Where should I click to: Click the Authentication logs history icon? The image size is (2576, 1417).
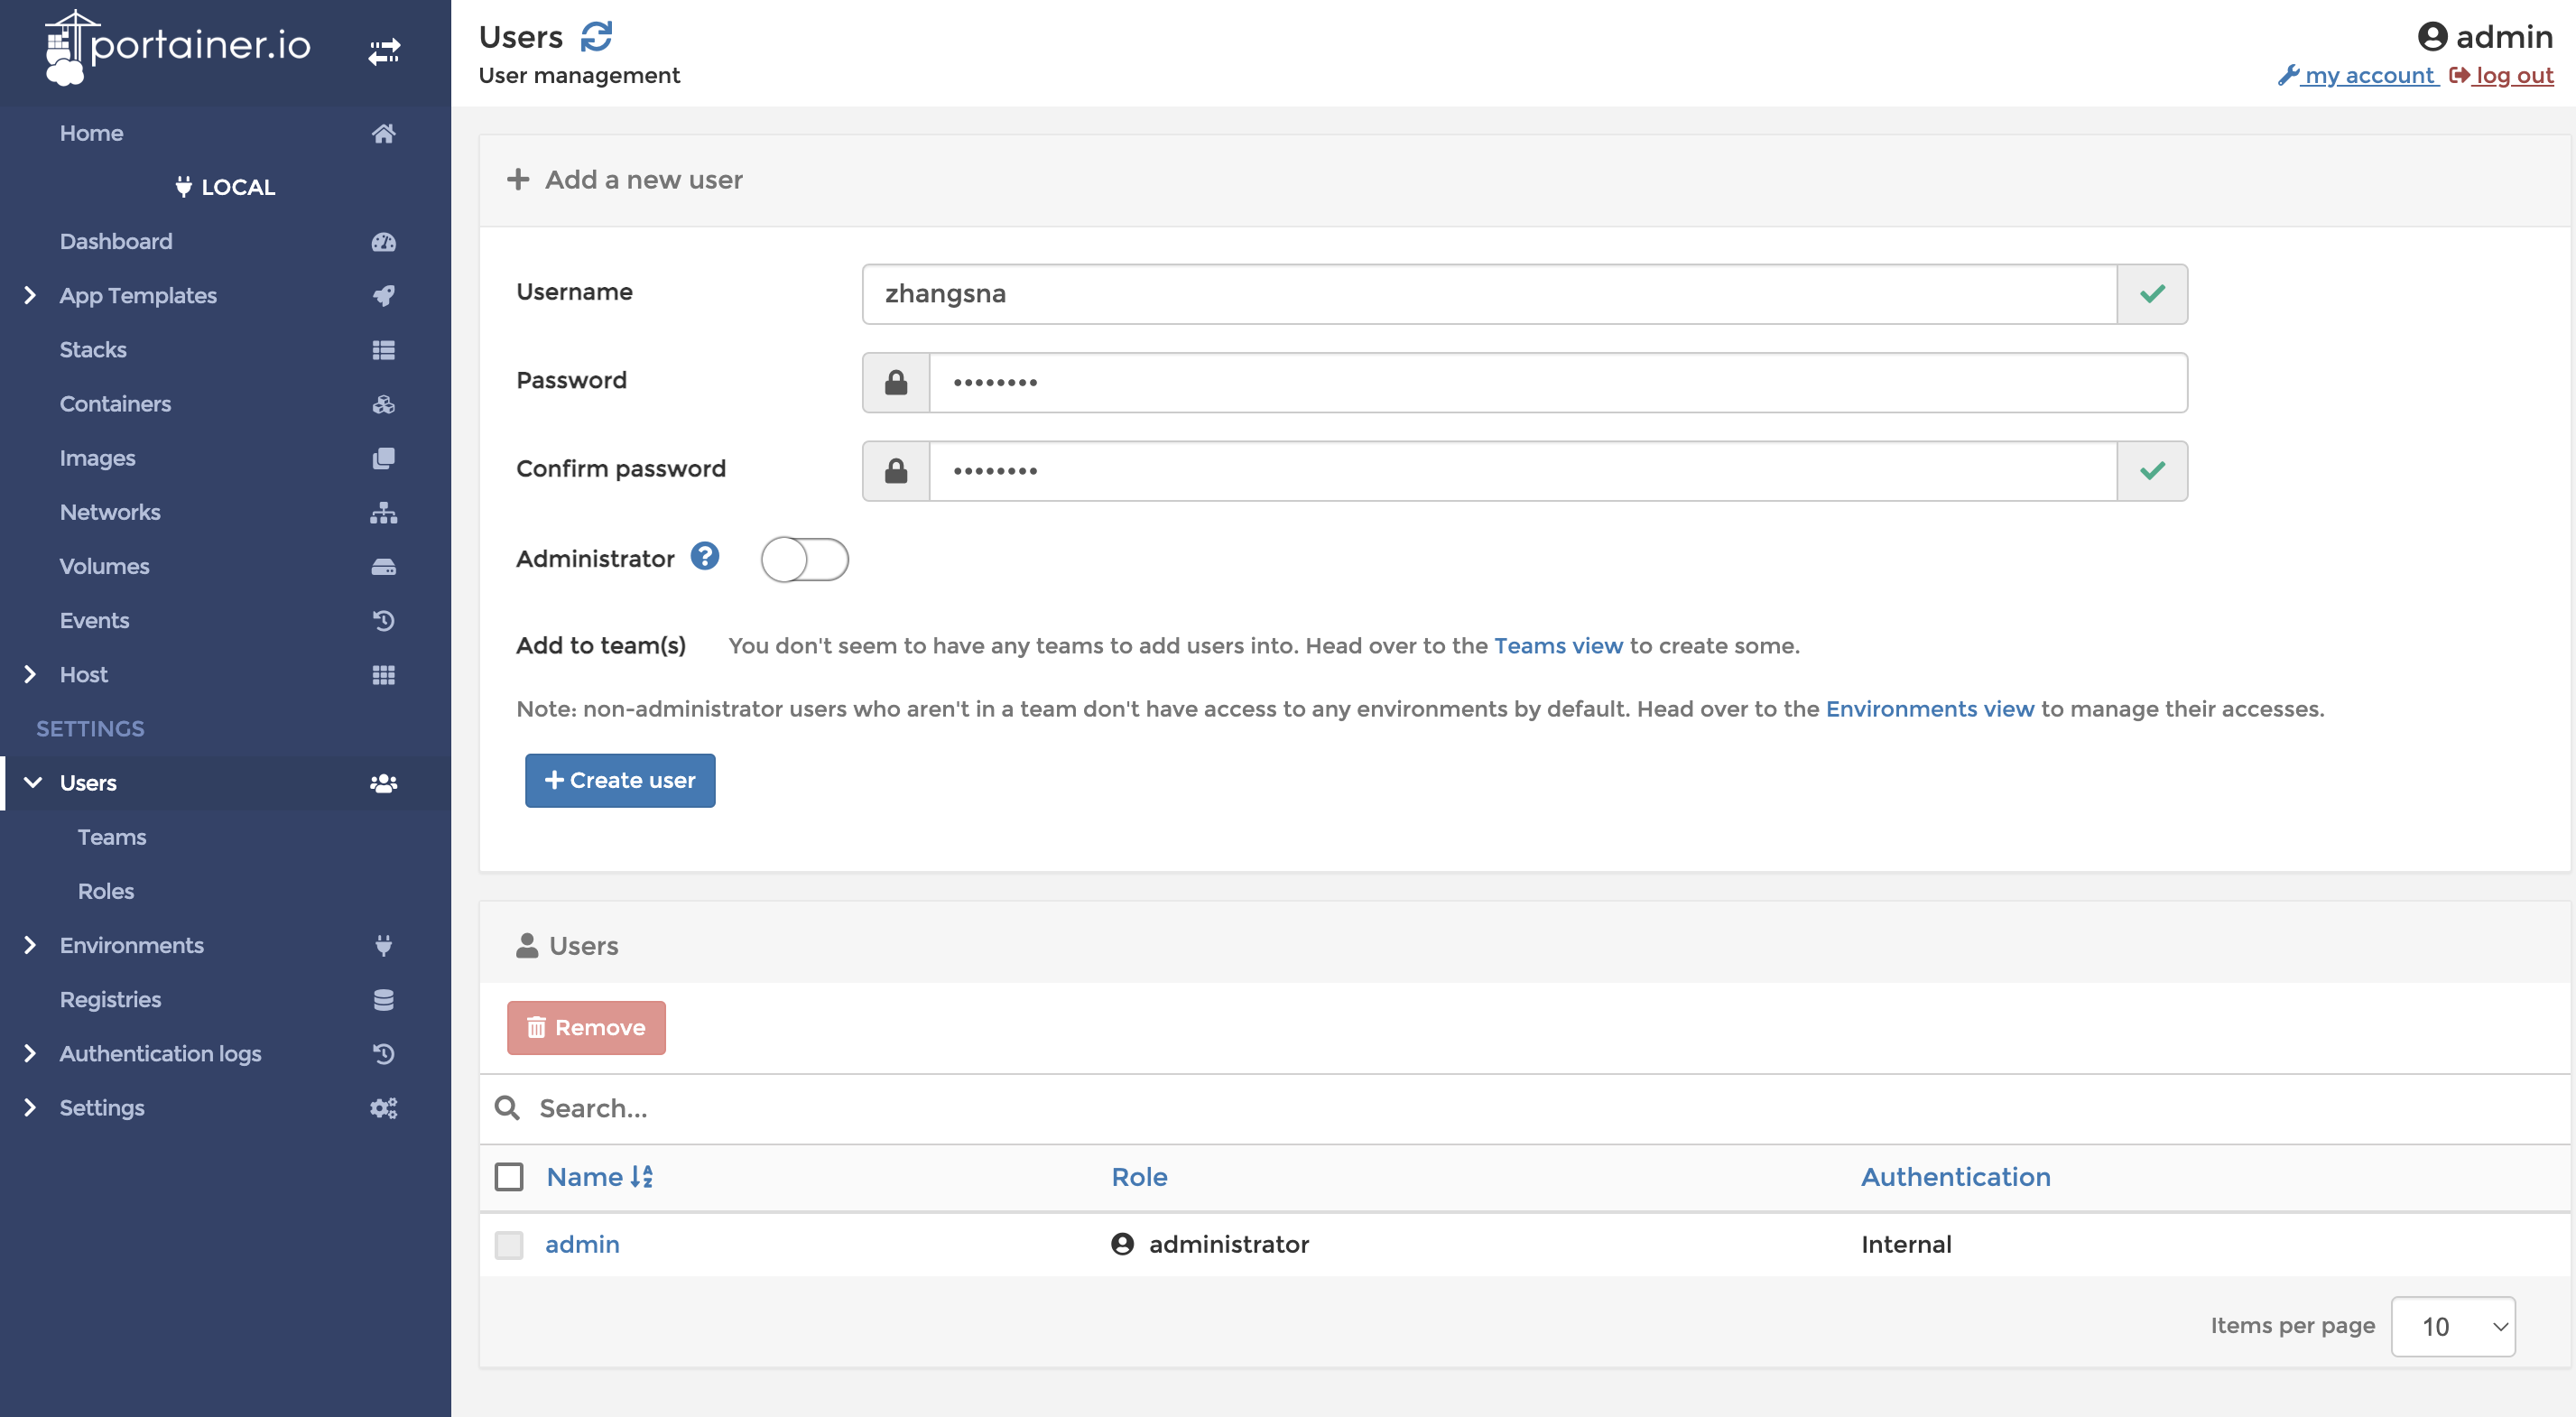coord(383,1053)
